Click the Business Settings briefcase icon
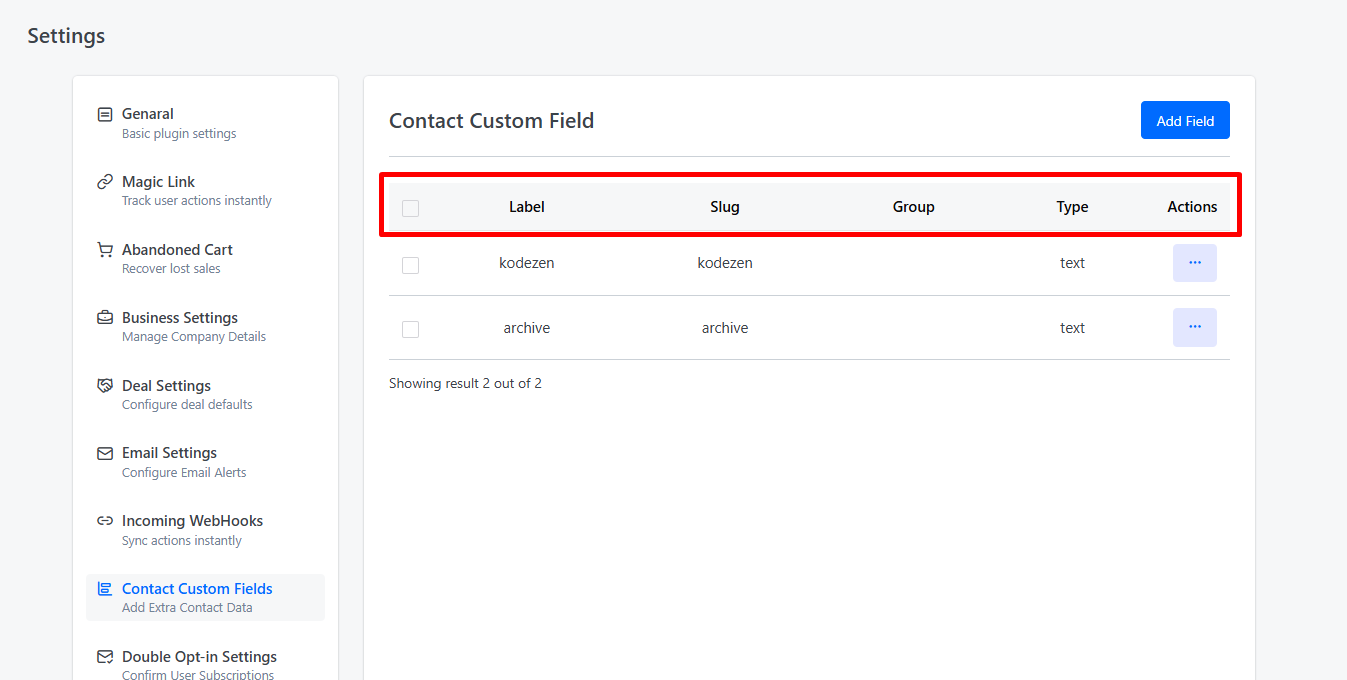 pyautogui.click(x=105, y=318)
